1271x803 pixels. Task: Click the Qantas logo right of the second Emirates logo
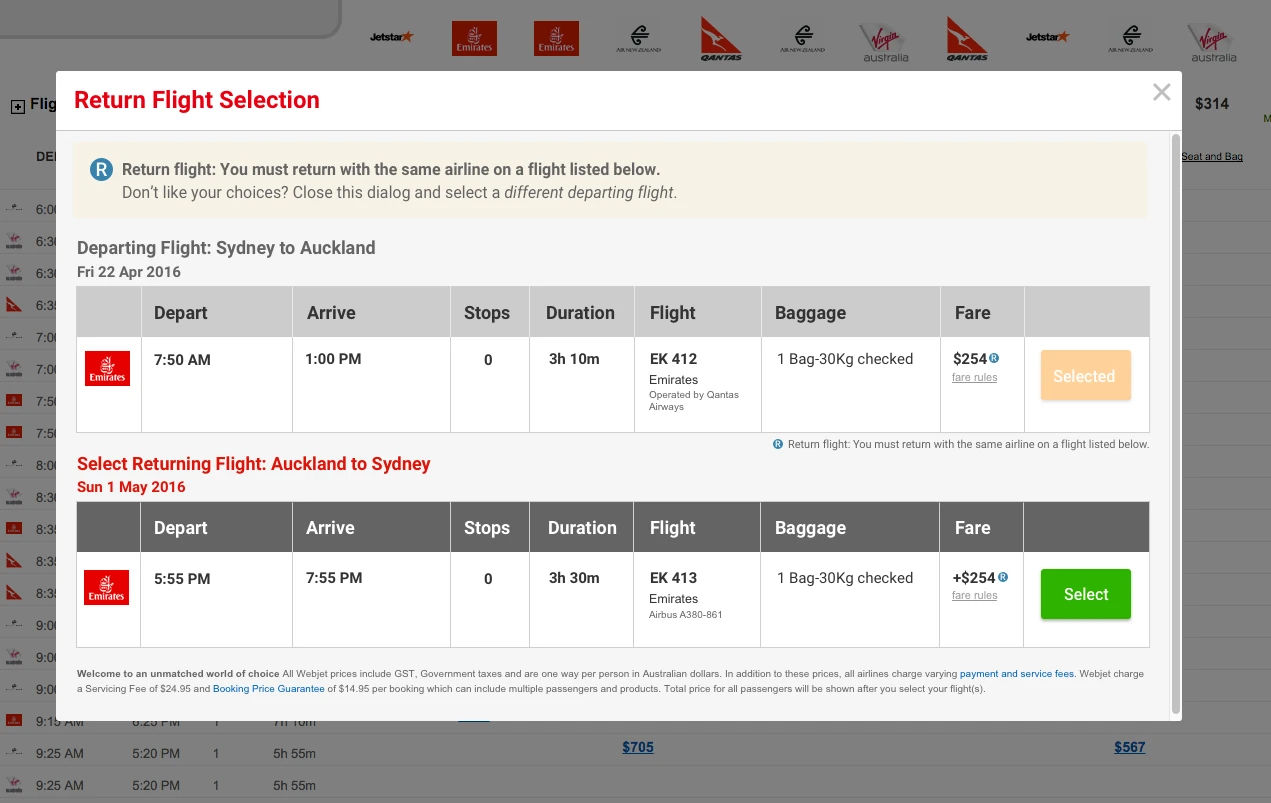[721, 39]
